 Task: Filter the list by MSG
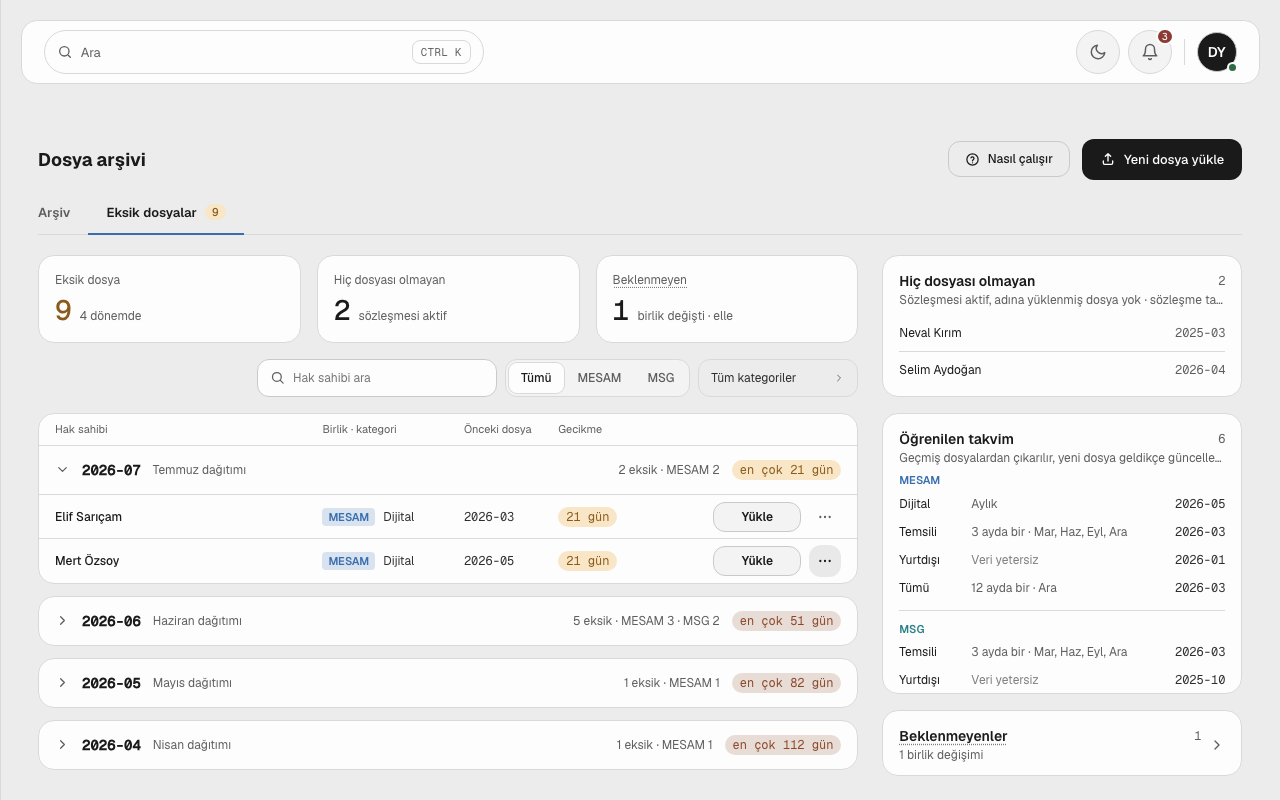click(x=661, y=378)
